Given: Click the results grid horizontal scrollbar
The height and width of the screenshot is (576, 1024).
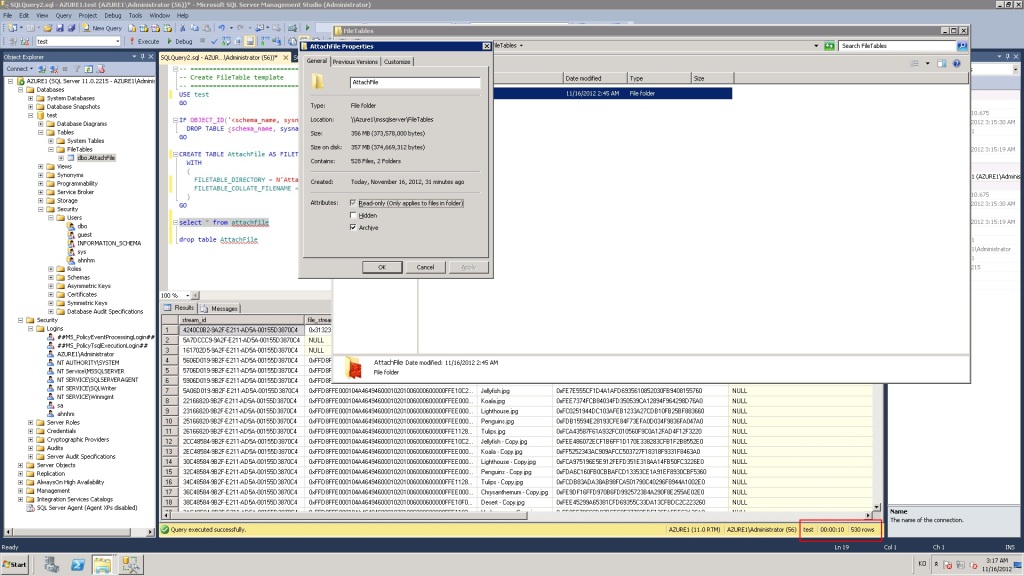Looking at the screenshot, I should [x=516, y=515].
